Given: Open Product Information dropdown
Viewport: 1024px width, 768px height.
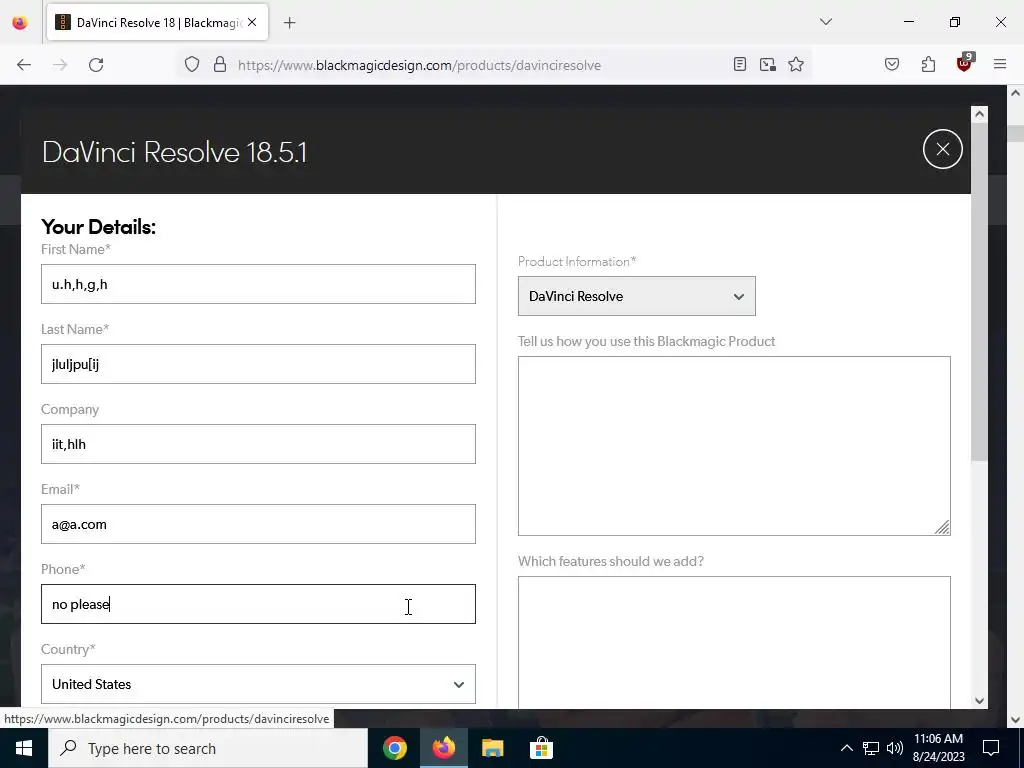Looking at the screenshot, I should [637, 296].
